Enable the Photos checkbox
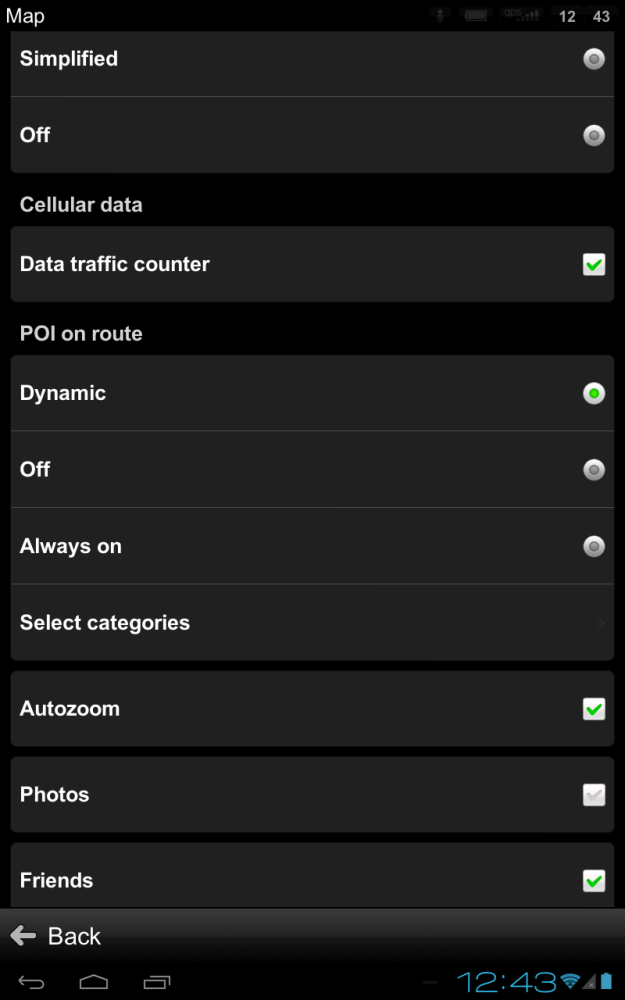This screenshot has width=625, height=1000. click(x=593, y=794)
